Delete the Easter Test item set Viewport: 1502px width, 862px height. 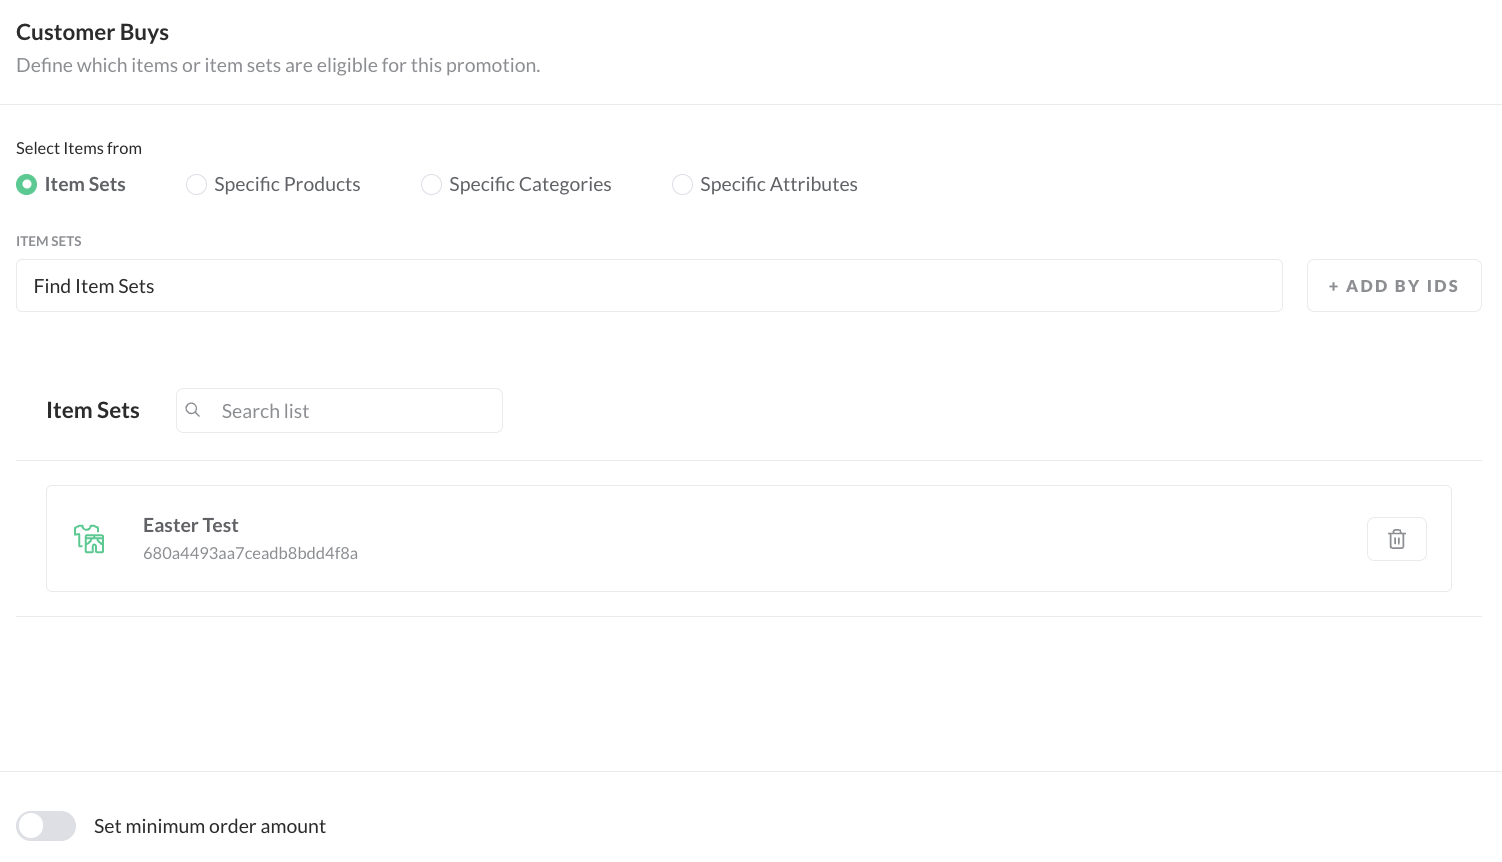tap(1396, 539)
